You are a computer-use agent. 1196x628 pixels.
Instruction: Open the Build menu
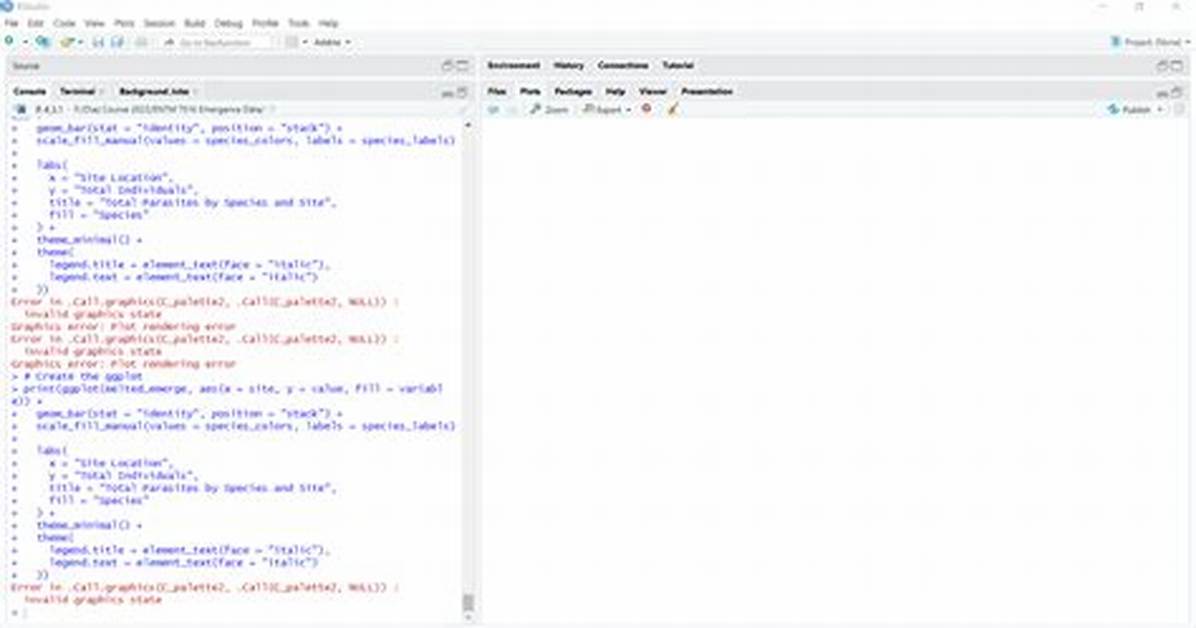click(195, 24)
